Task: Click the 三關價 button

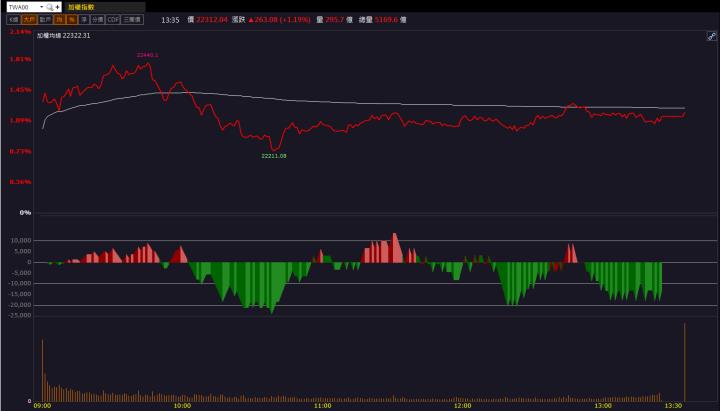Action: point(133,19)
